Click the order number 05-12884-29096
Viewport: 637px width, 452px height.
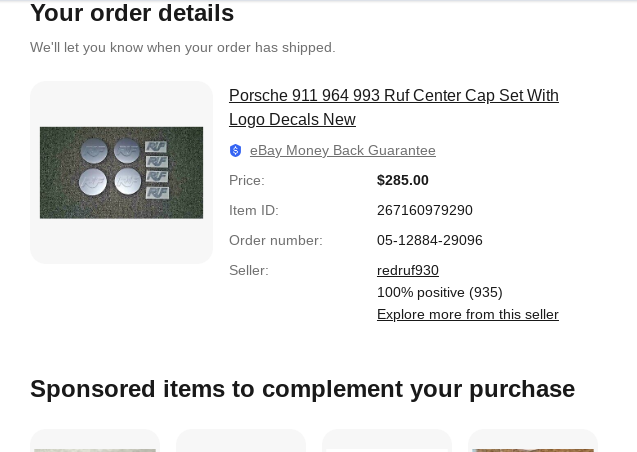(x=429, y=240)
